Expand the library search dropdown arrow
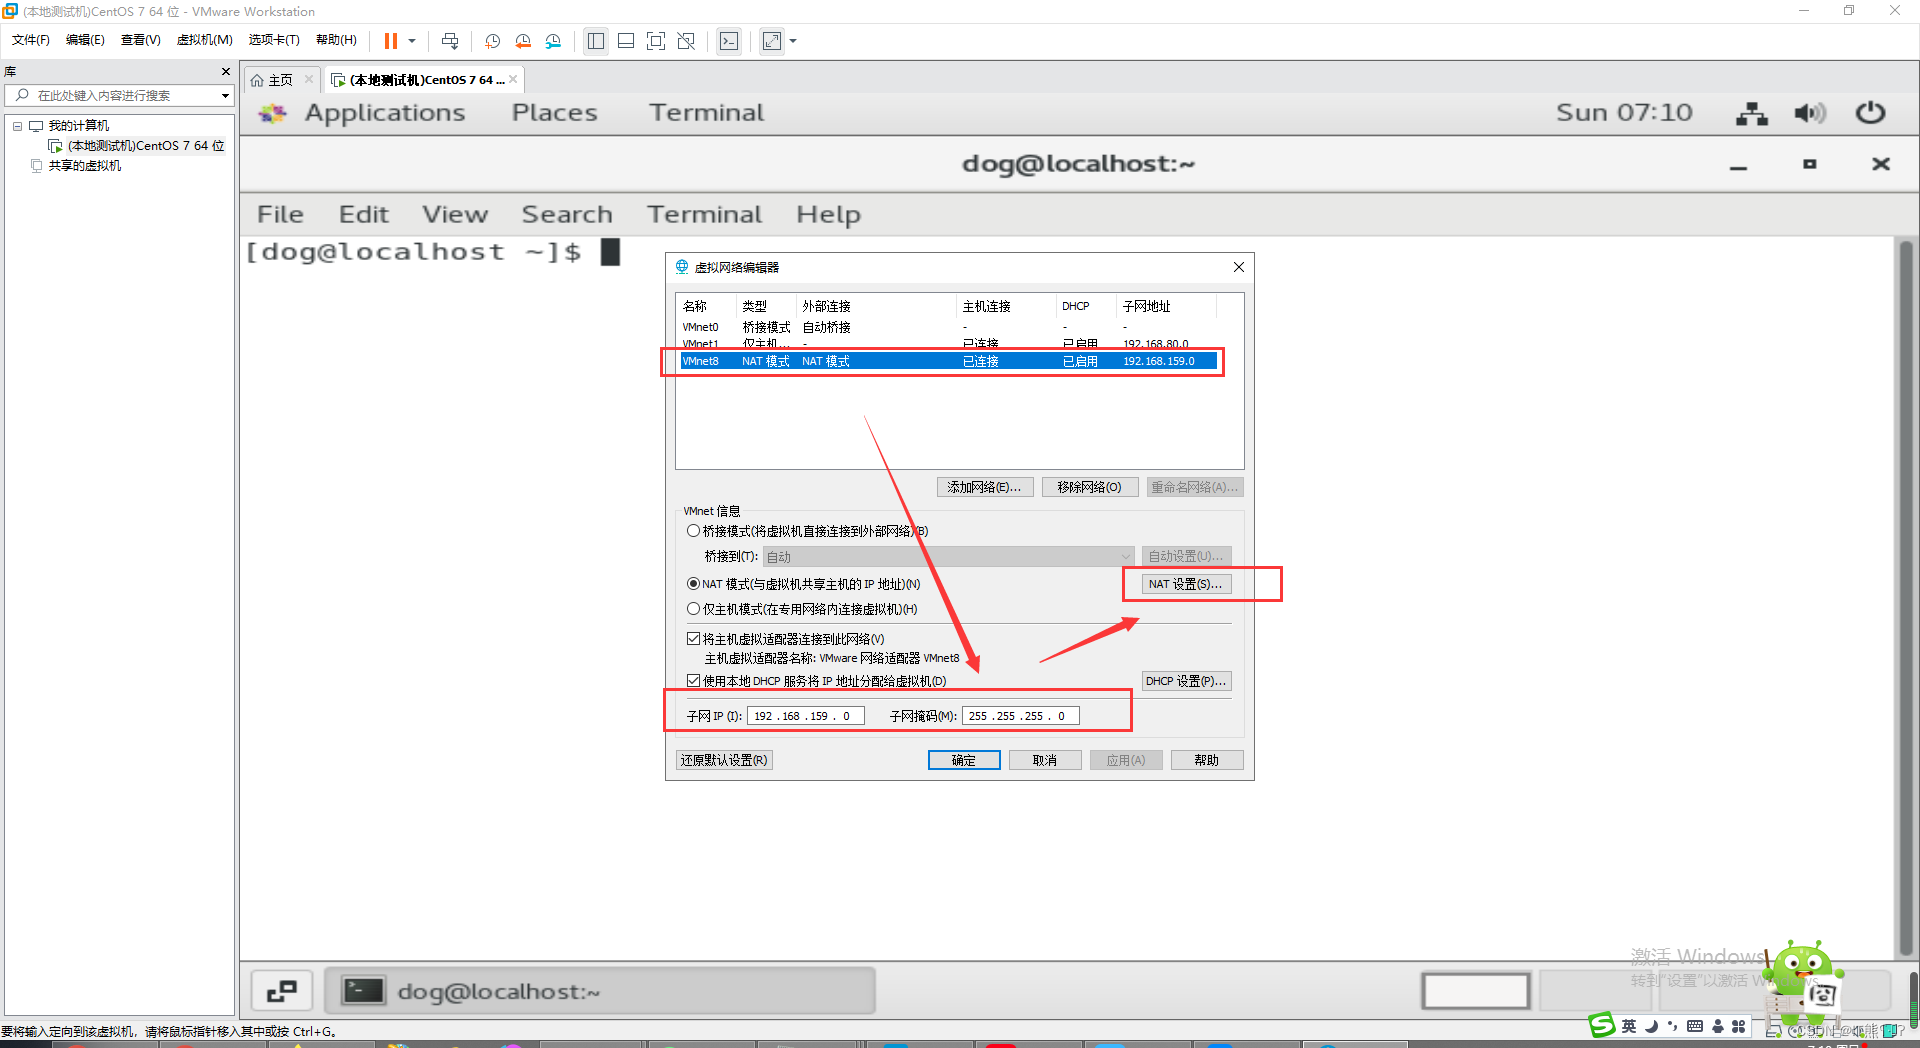1920x1048 pixels. 225,96
